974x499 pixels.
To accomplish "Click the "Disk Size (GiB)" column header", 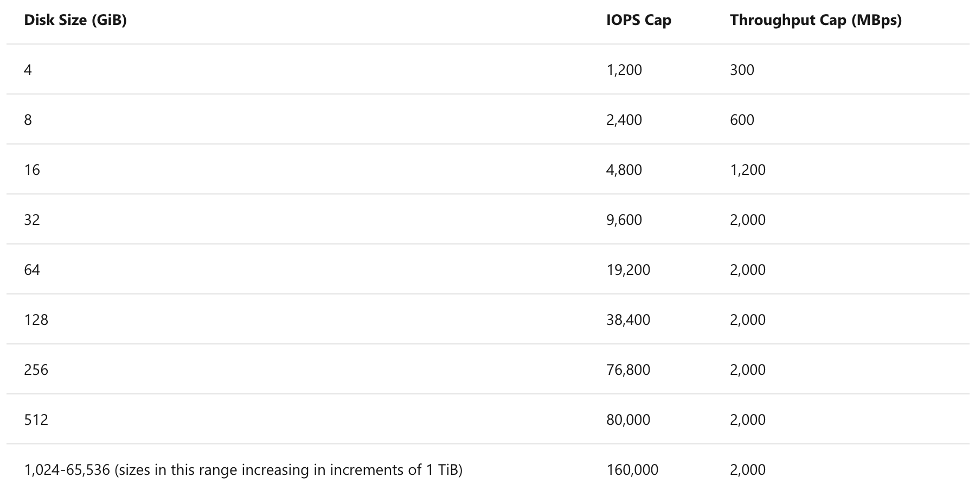I will click(x=75, y=20).
